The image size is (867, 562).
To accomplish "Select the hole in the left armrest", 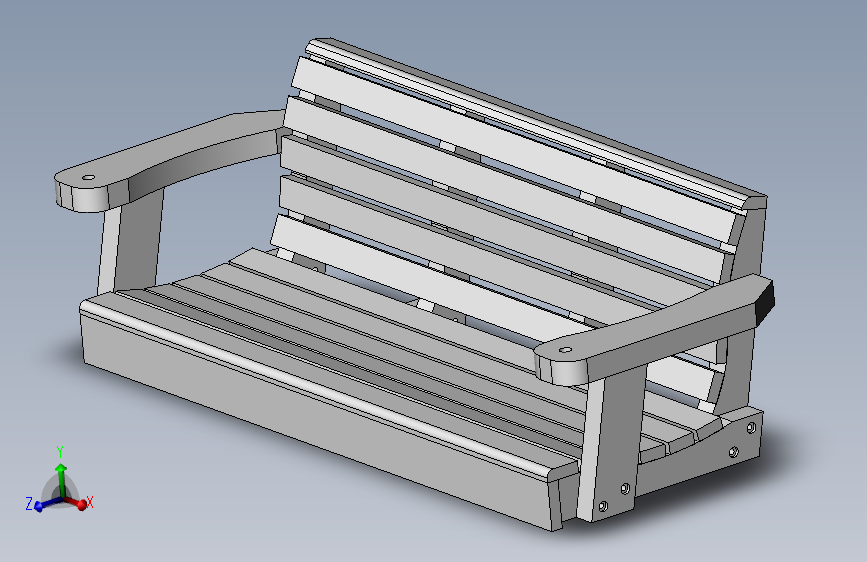I will click(x=88, y=178).
